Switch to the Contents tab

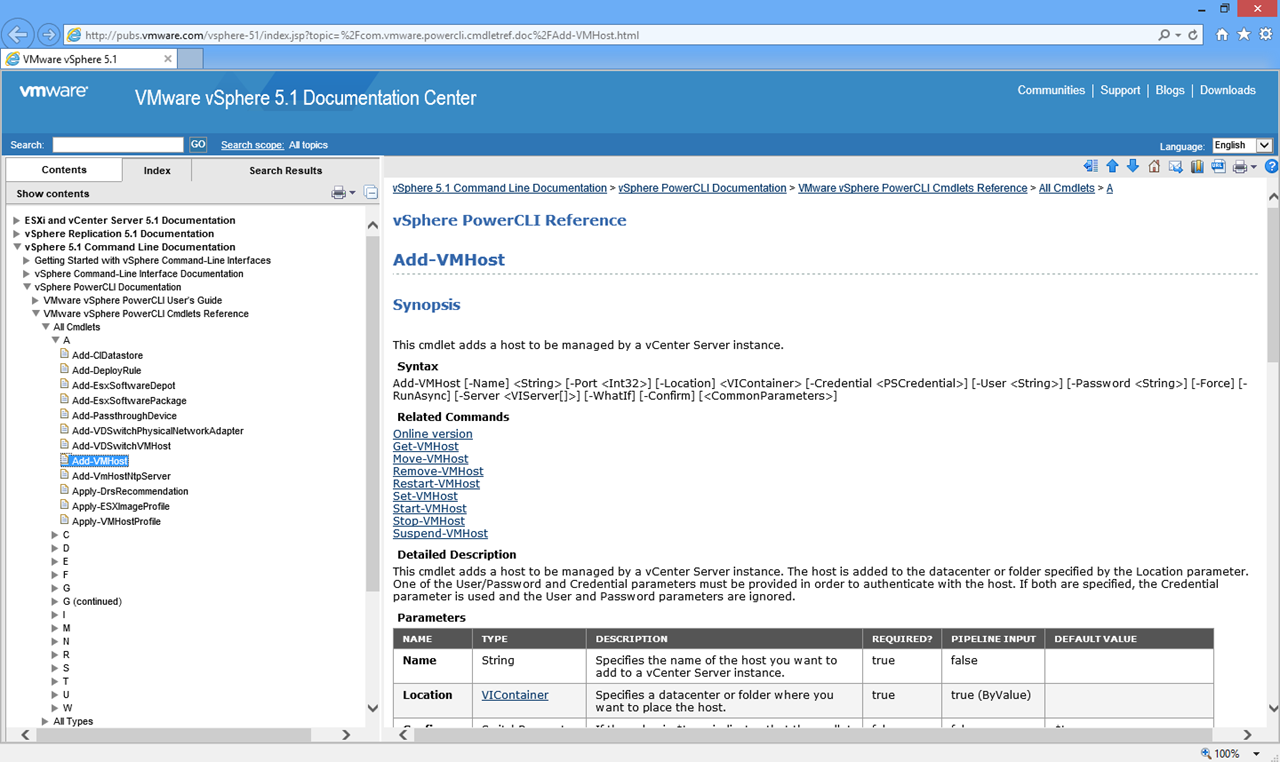64,170
